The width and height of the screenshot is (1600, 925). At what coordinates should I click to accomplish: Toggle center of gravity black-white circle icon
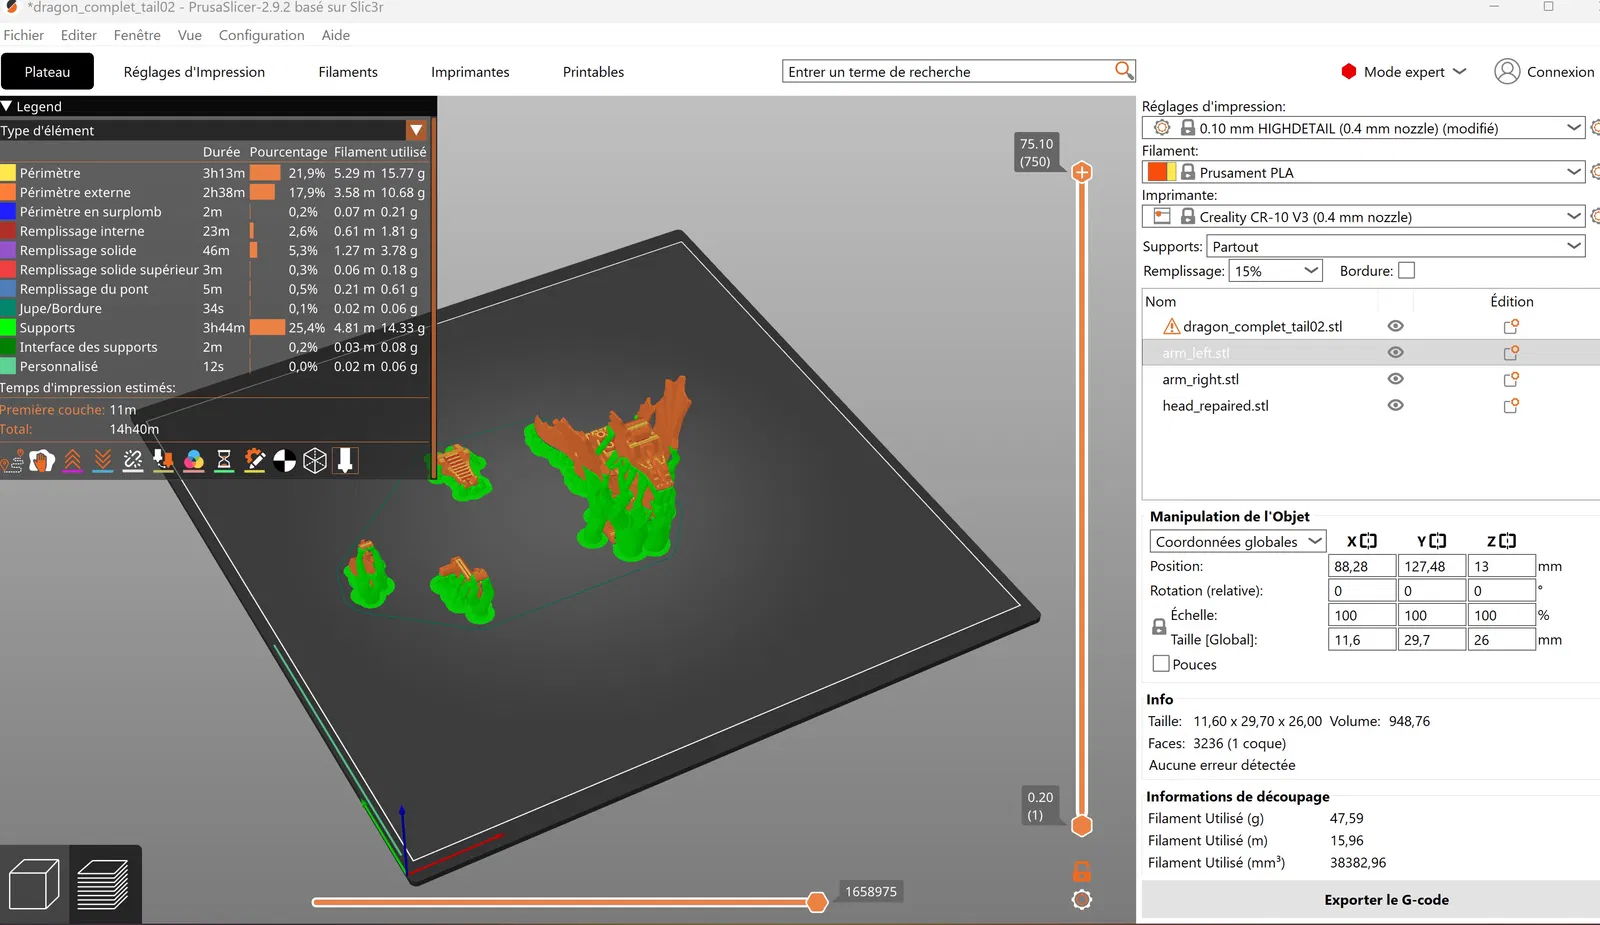point(285,461)
